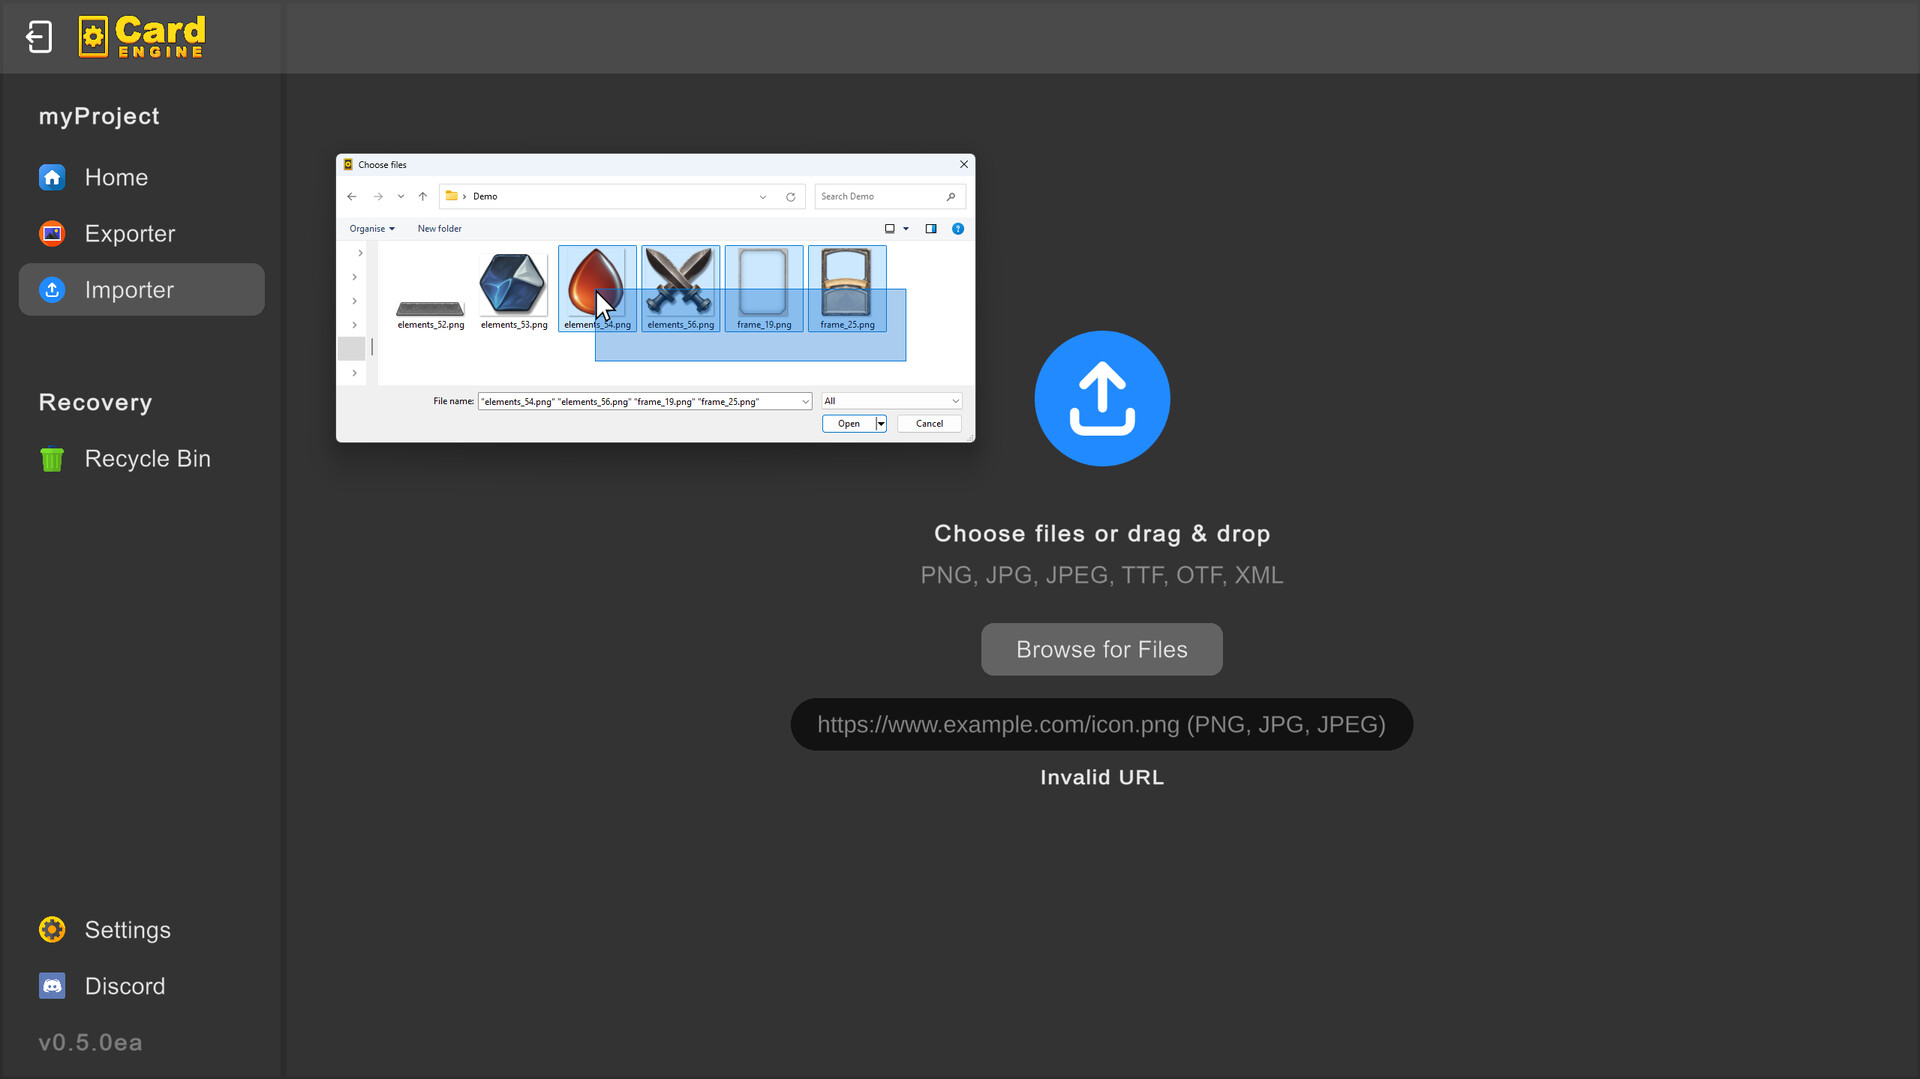
Task: Toggle the preview pane icon
Action: point(930,229)
